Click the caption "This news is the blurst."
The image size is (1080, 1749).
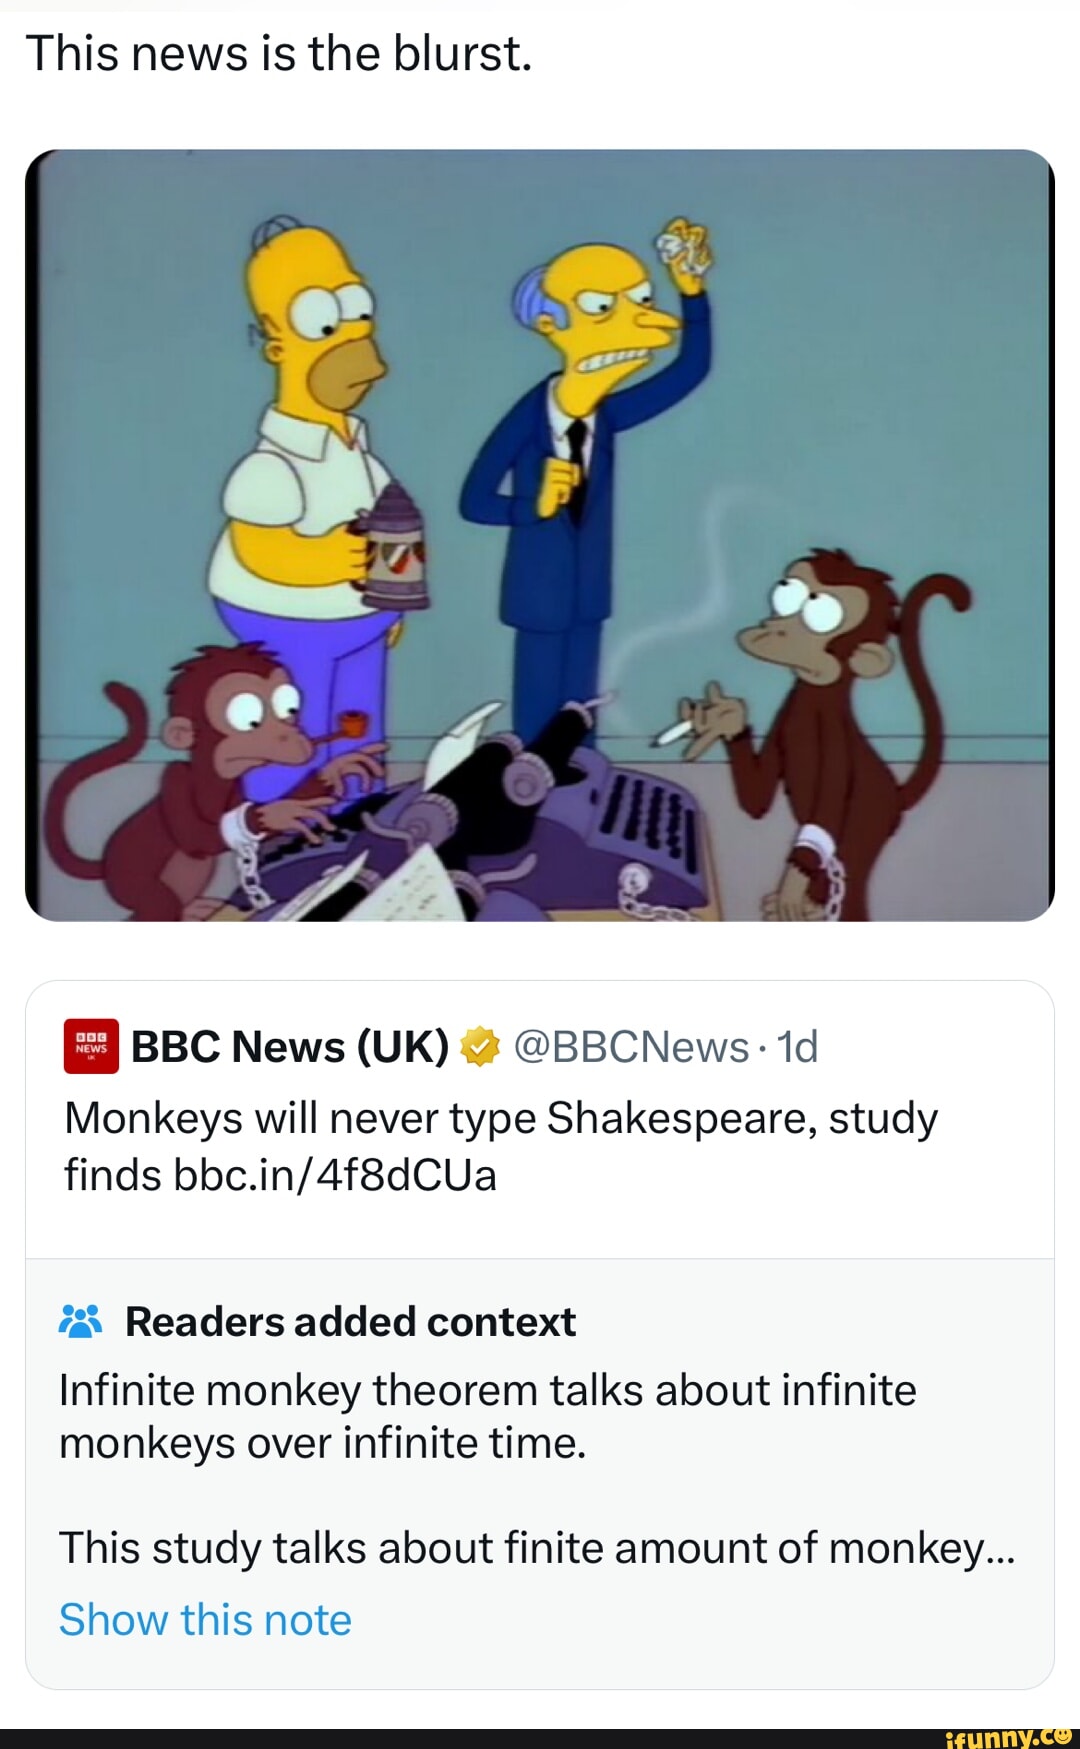pos(279,54)
